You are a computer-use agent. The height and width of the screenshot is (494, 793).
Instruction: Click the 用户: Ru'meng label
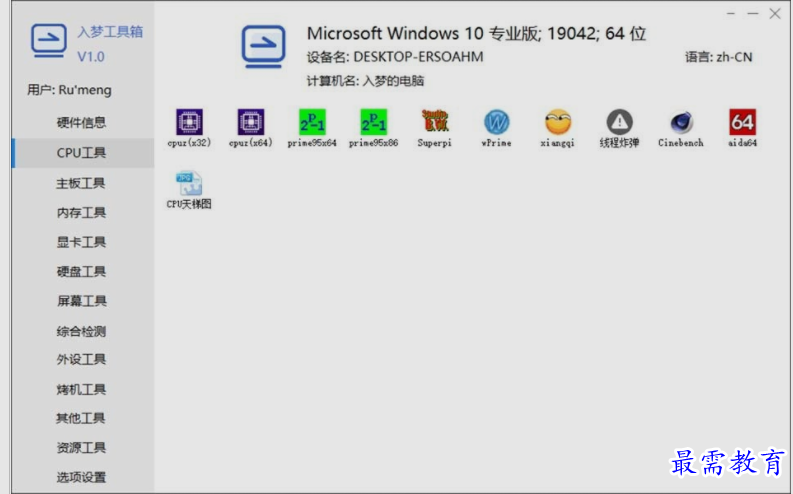pyautogui.click(x=69, y=90)
